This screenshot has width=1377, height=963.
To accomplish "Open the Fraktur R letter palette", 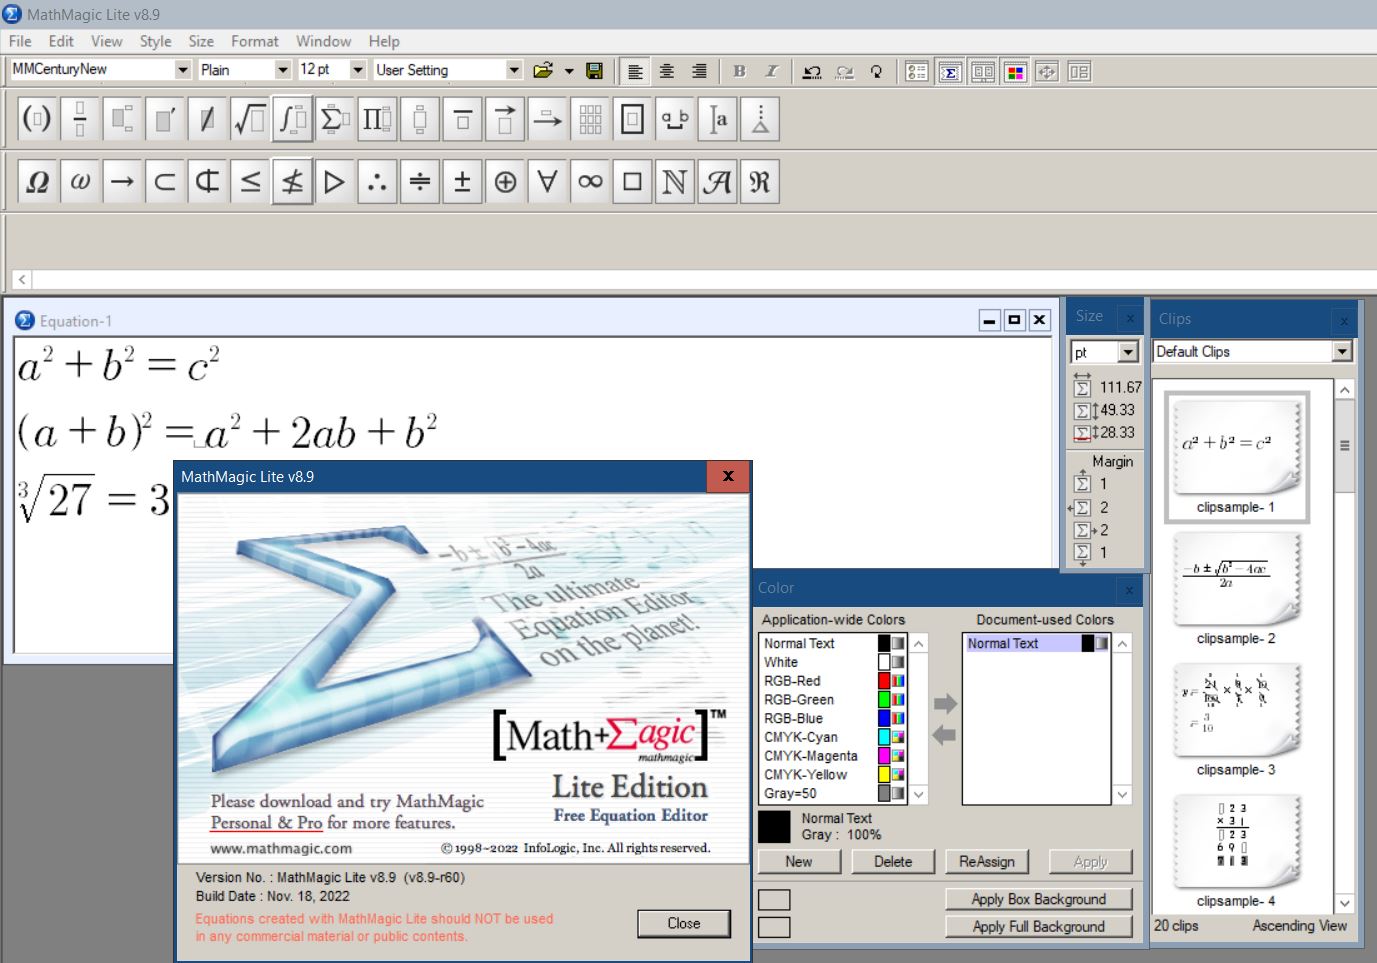I will [760, 182].
